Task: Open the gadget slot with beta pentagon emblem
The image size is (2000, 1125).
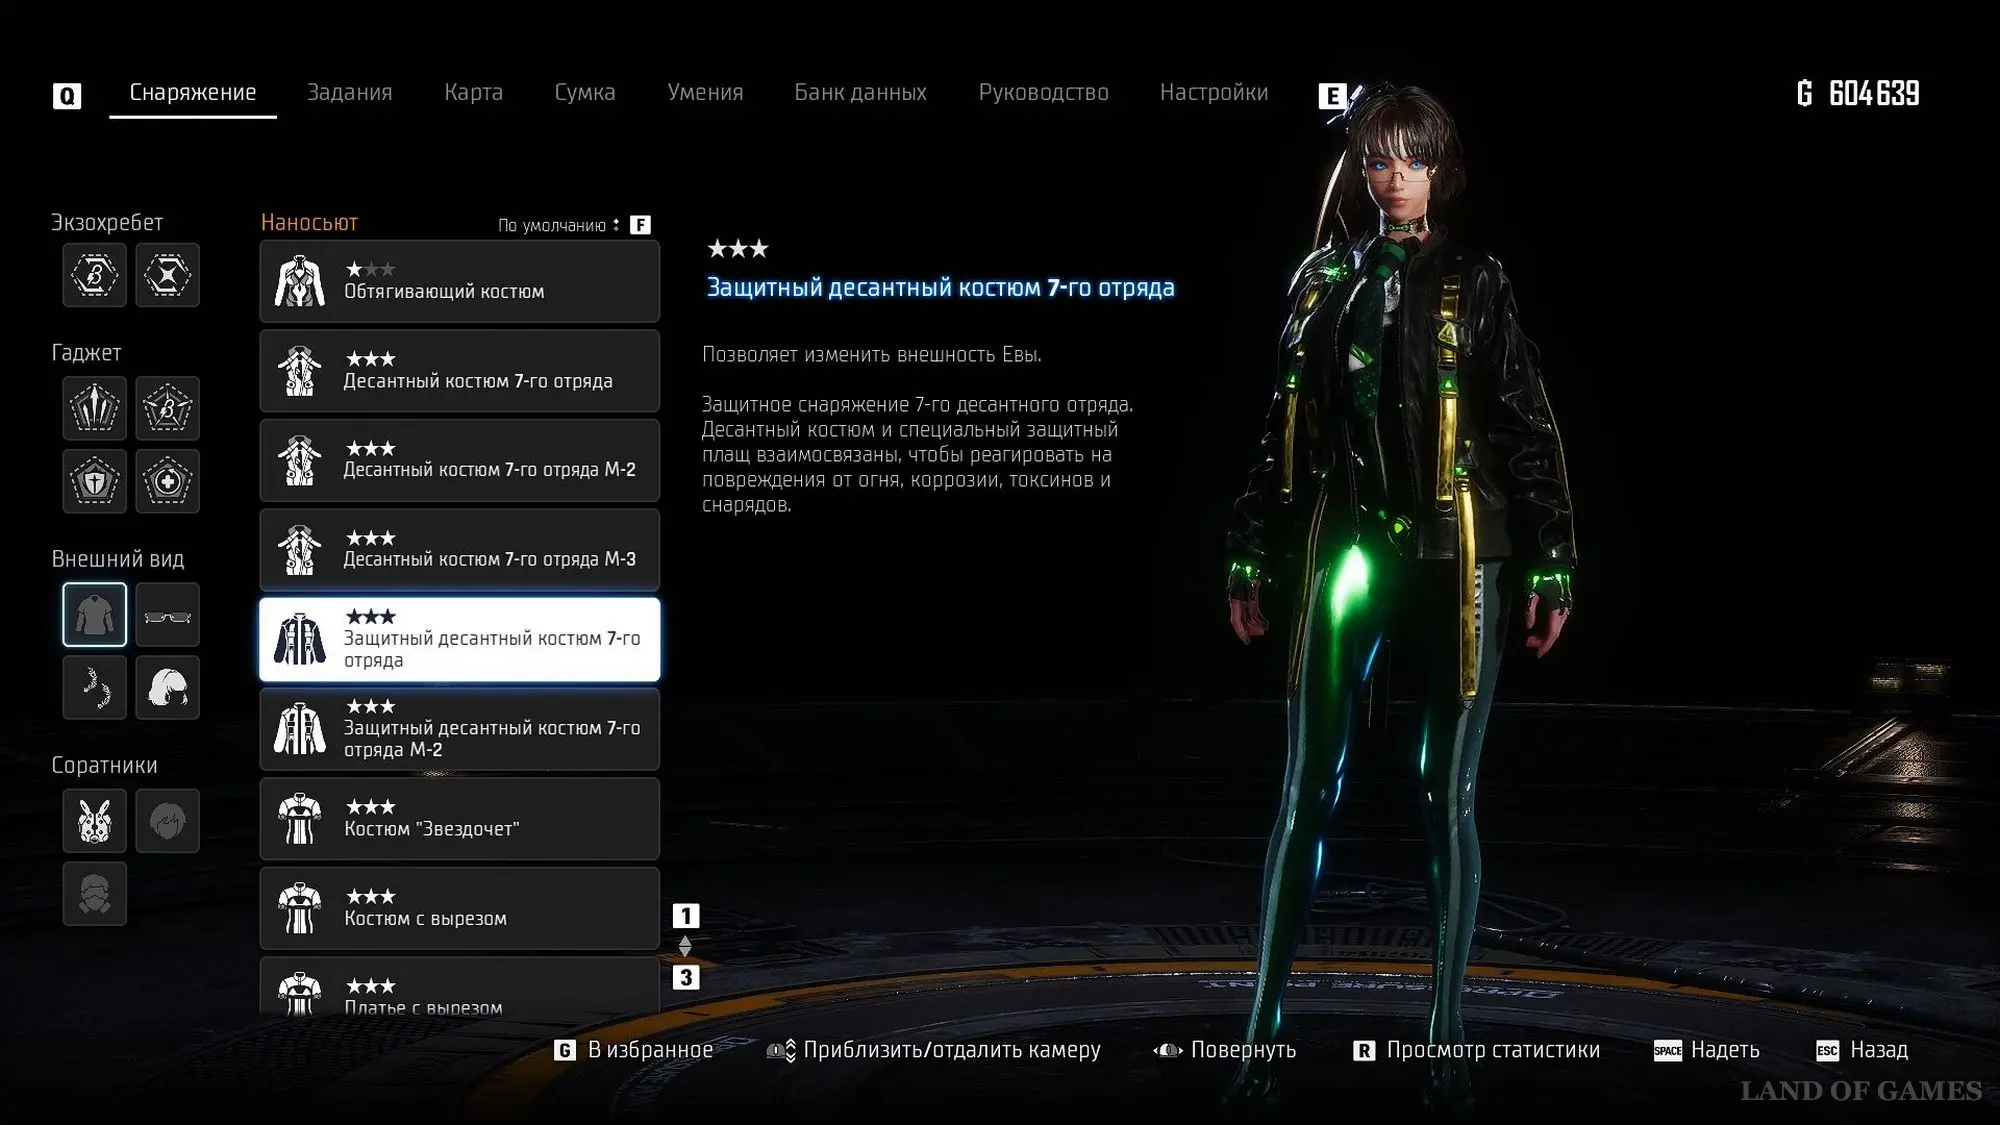Action: (x=167, y=408)
